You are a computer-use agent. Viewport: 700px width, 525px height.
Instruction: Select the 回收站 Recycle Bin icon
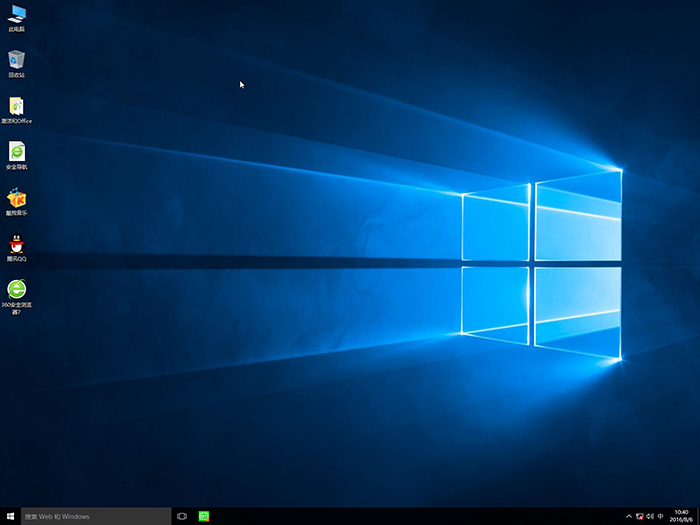(x=17, y=60)
